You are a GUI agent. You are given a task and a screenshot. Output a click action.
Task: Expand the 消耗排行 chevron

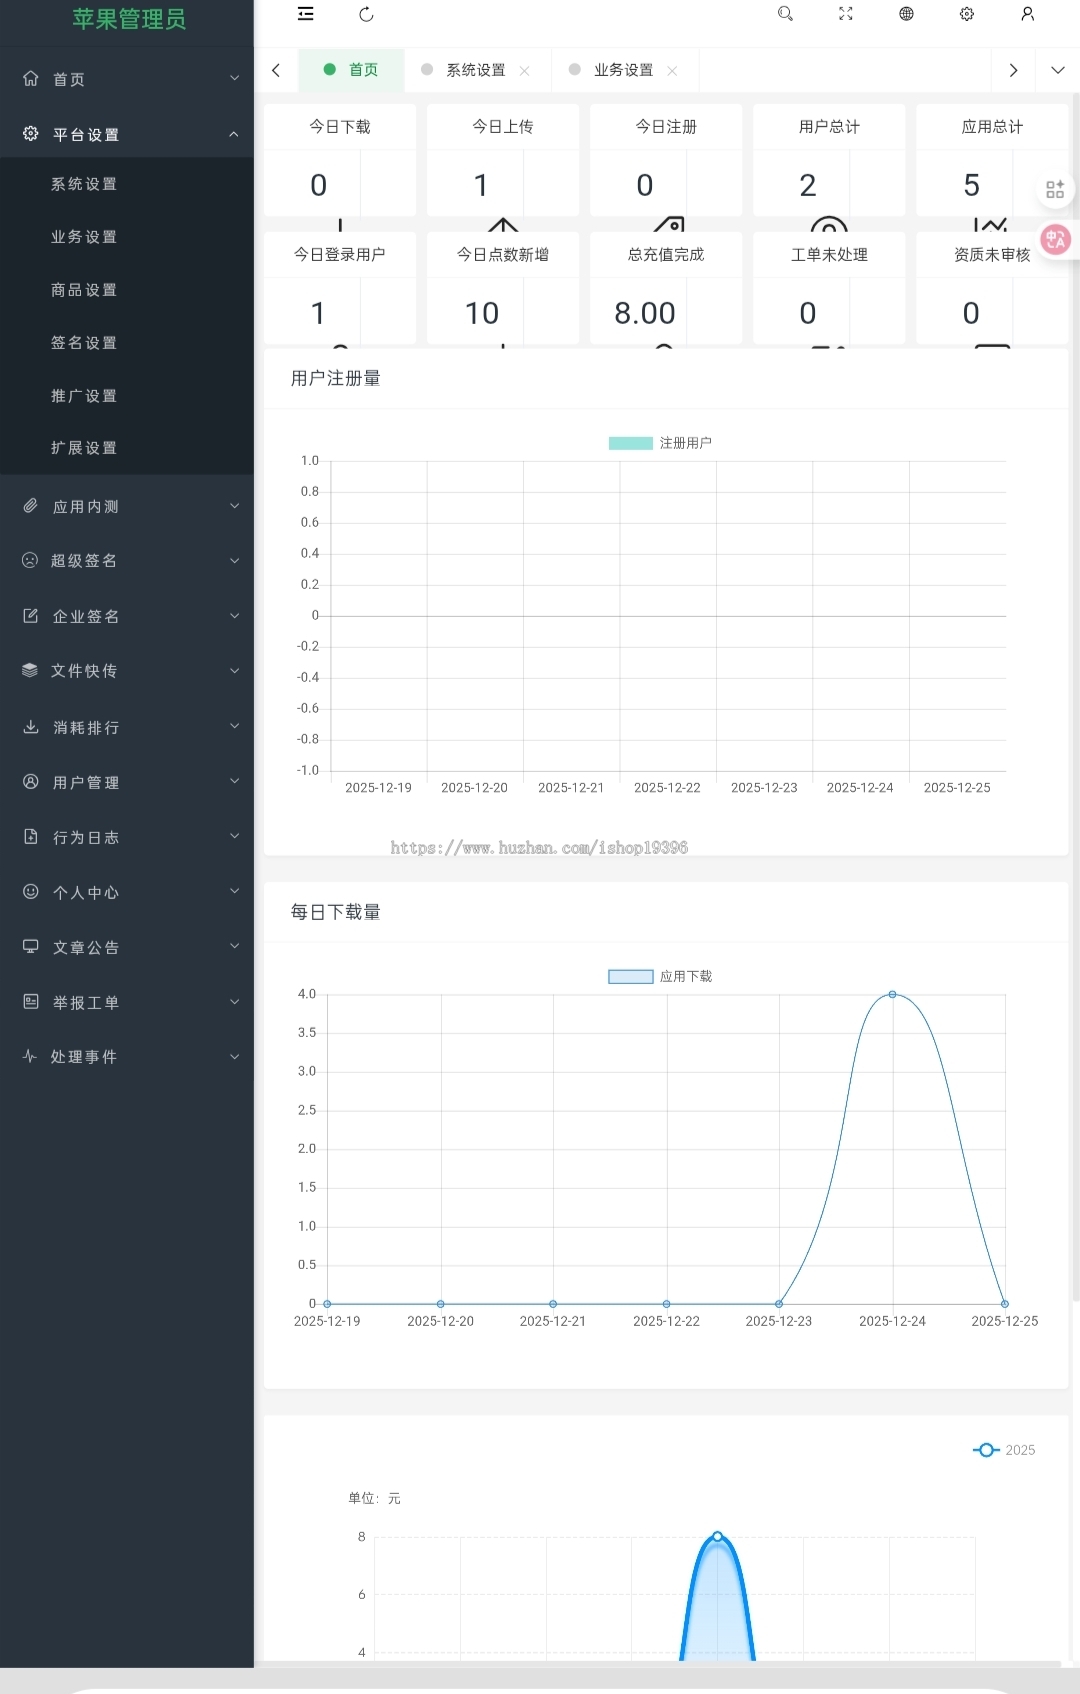(x=235, y=726)
